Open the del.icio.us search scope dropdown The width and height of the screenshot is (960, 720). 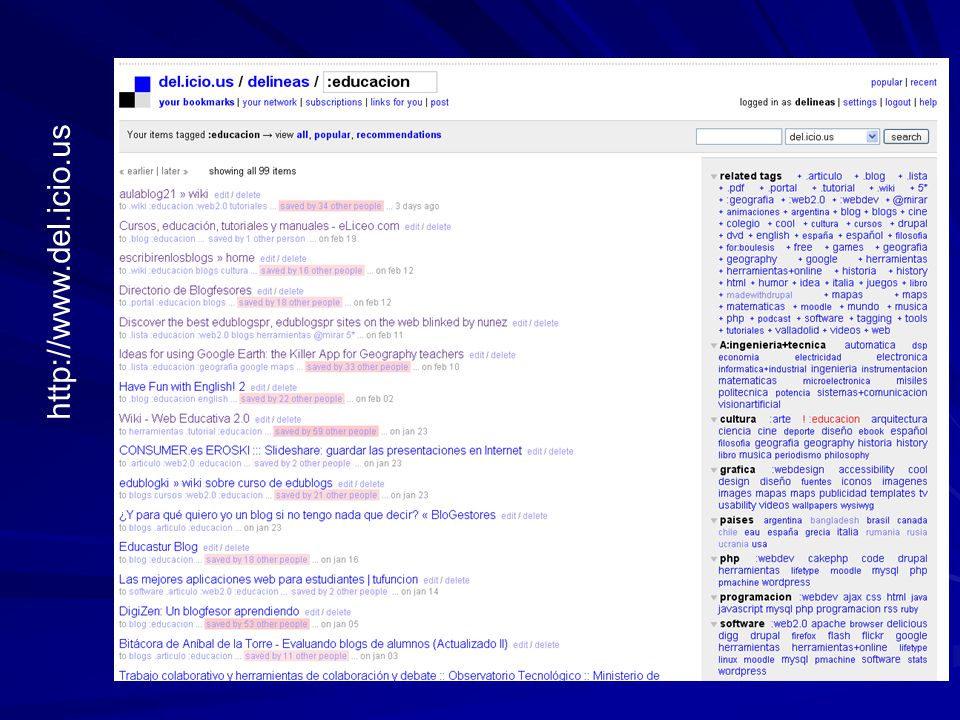(x=832, y=137)
